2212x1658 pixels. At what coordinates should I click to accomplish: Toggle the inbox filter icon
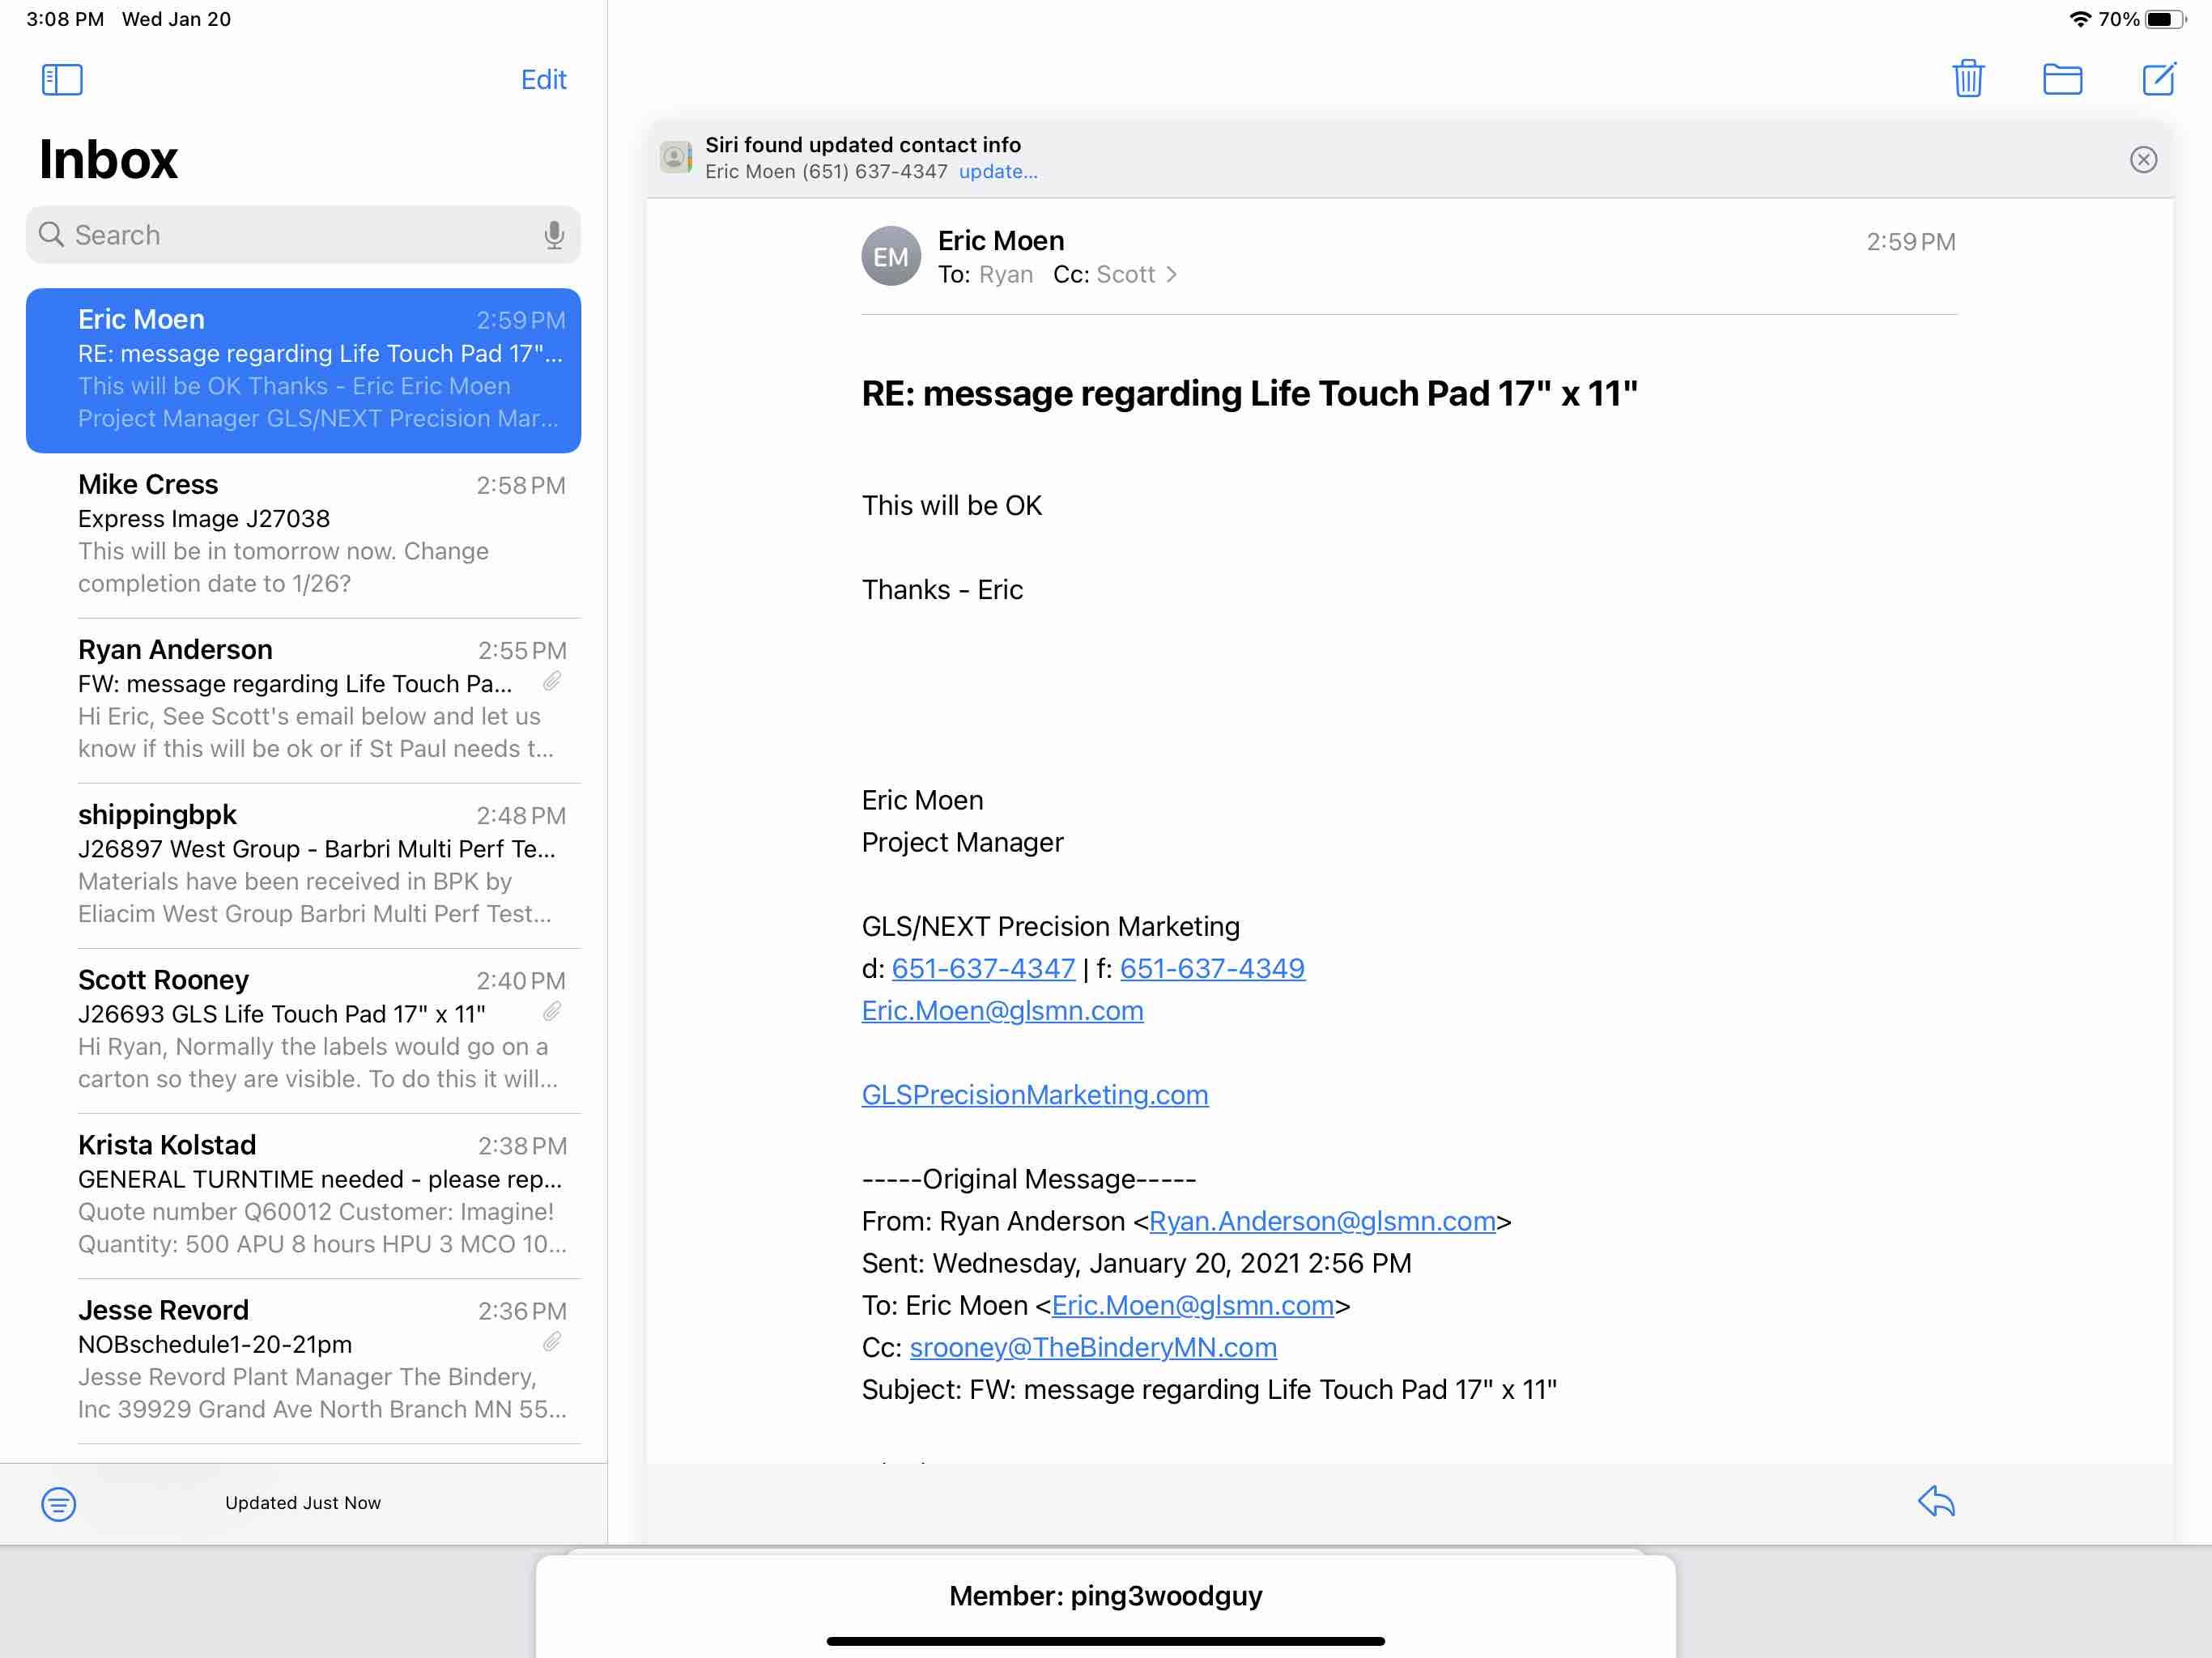coord(59,1503)
